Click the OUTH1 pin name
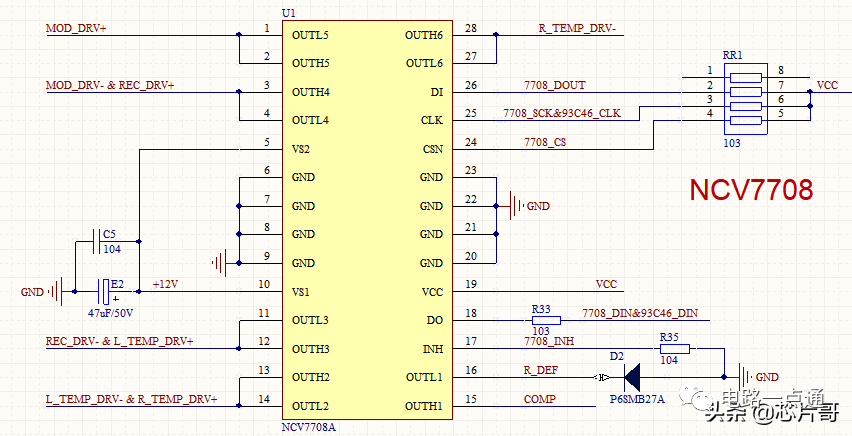The width and height of the screenshot is (852, 436). (x=424, y=407)
